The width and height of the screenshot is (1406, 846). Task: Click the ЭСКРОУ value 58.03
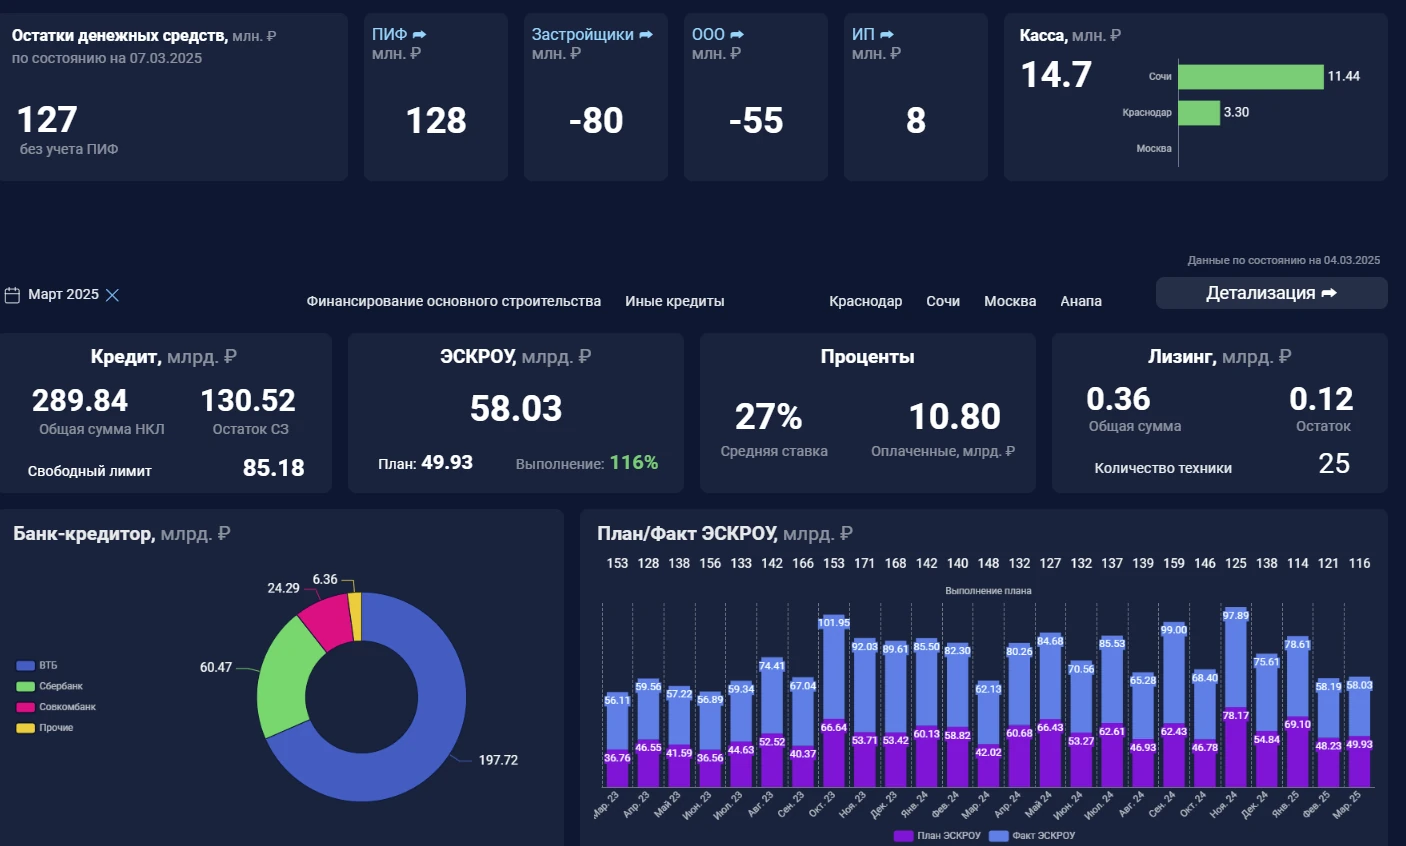[516, 409]
